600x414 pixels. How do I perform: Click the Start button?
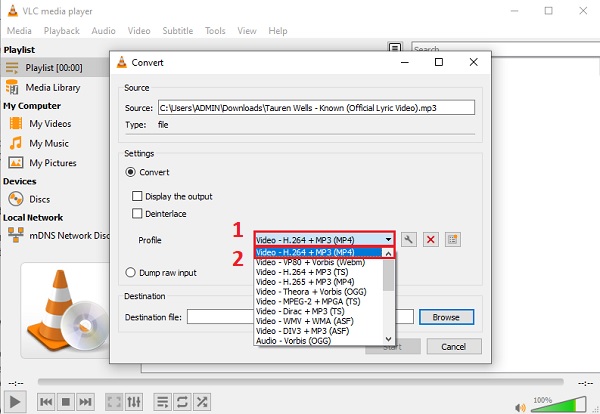[x=393, y=347]
